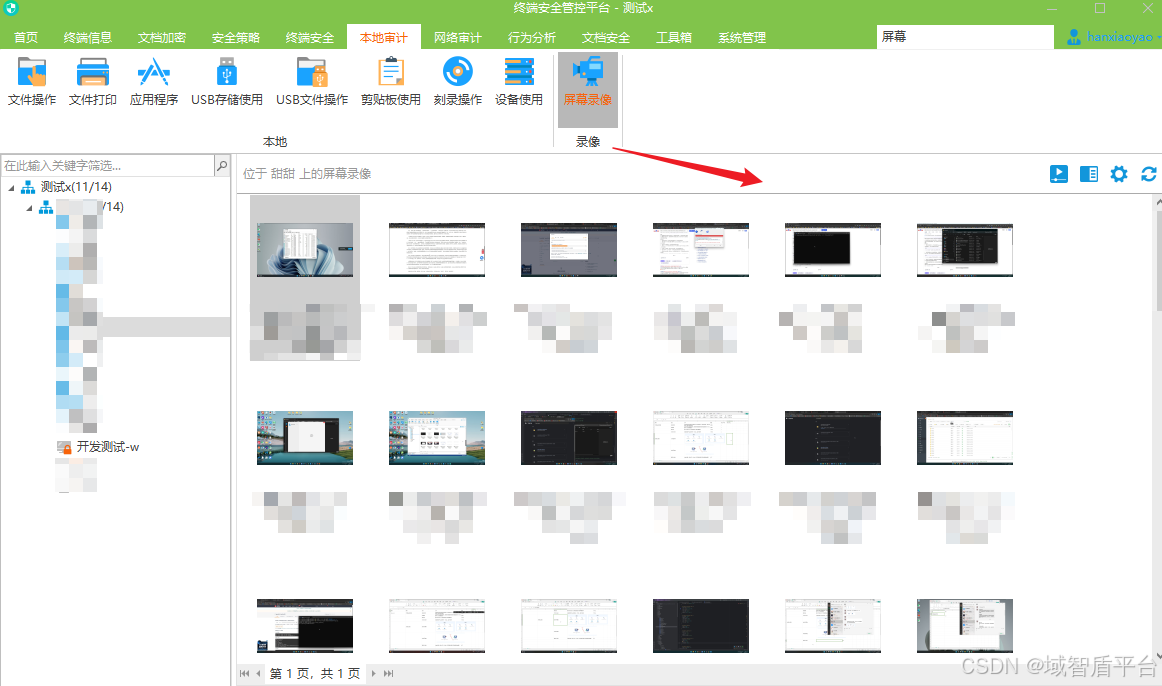
Task: Open the 首页 tab
Action: click(26, 37)
